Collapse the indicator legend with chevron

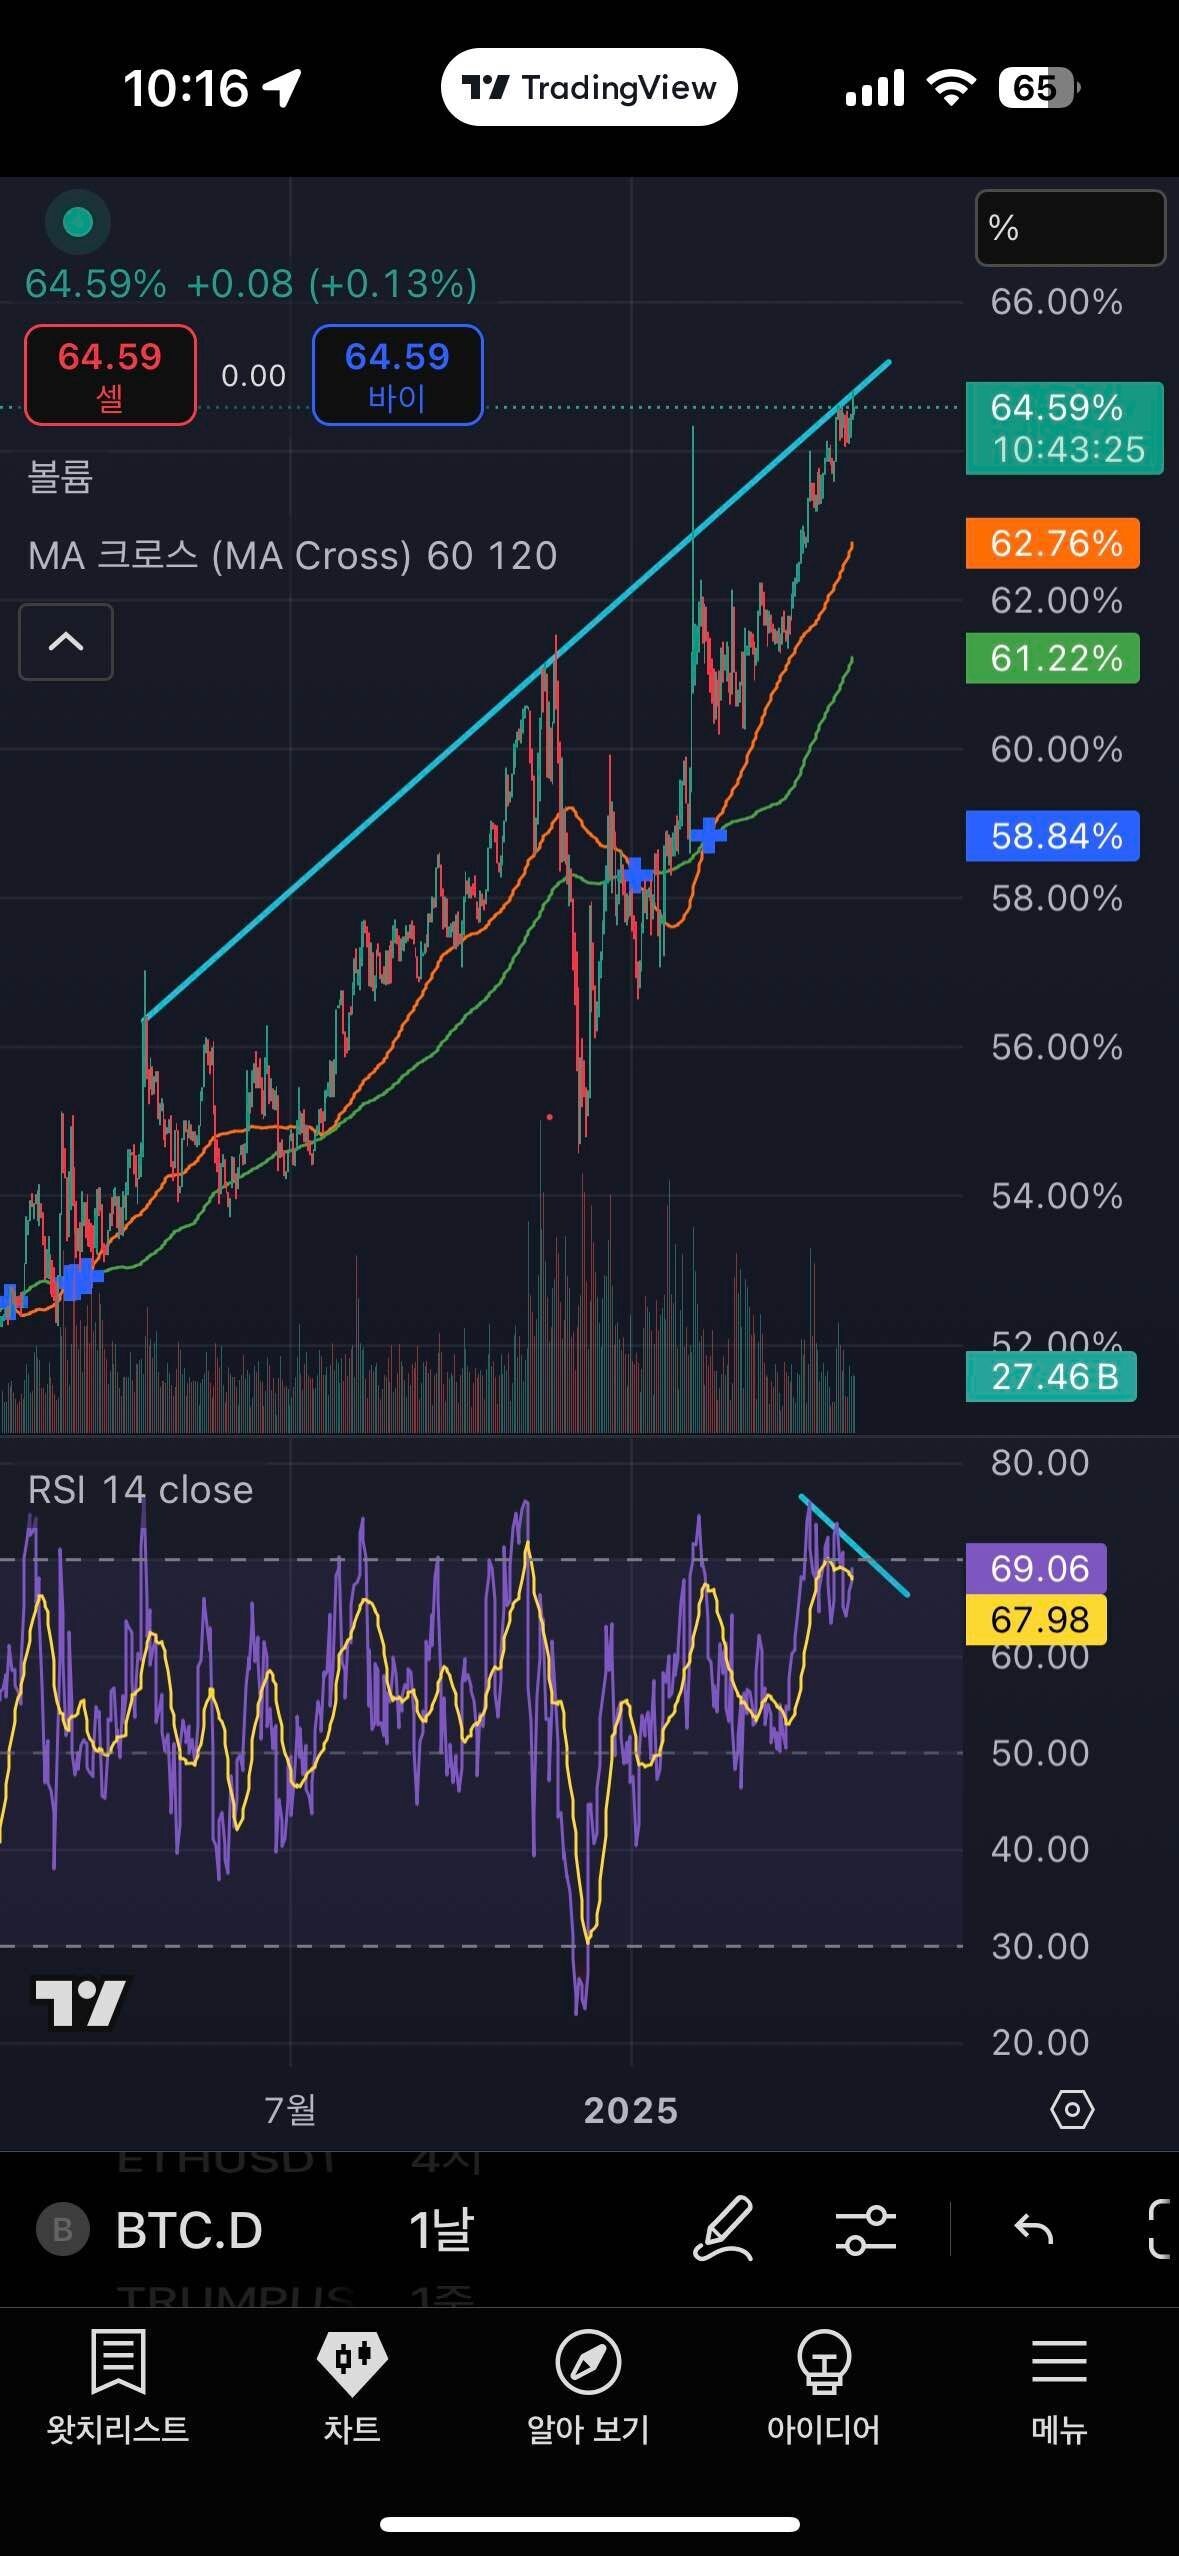click(x=66, y=642)
